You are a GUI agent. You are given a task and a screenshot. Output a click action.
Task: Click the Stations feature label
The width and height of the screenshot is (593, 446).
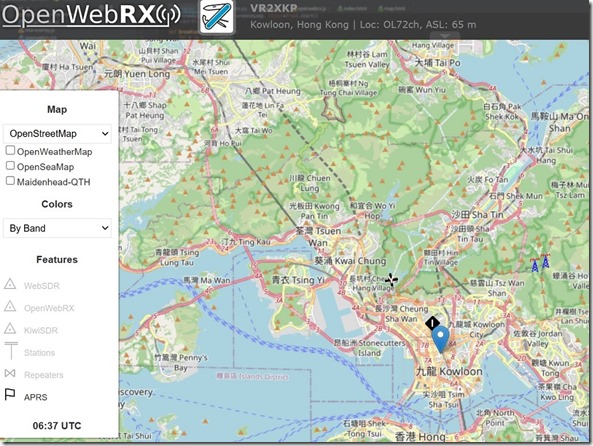(x=39, y=353)
